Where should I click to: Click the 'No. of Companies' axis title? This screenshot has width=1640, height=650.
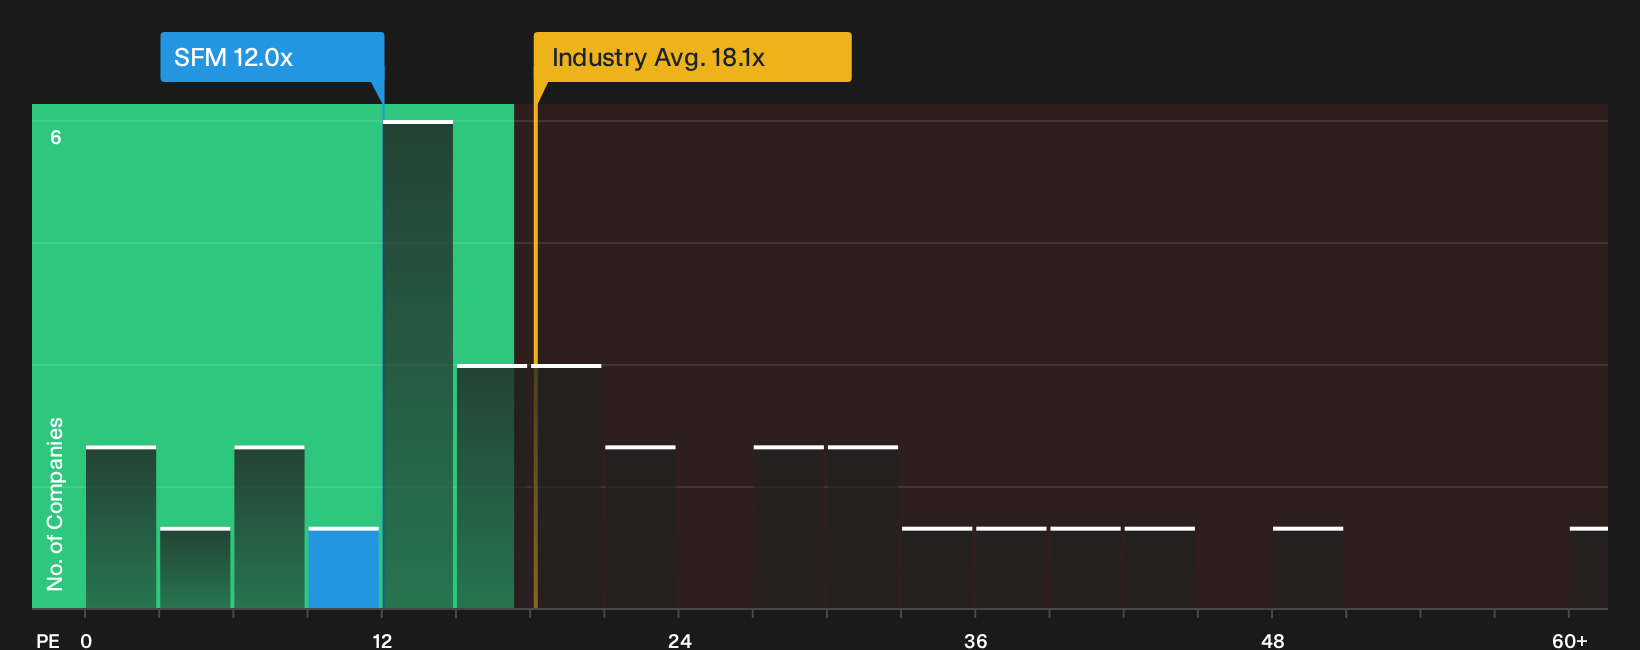(55, 504)
